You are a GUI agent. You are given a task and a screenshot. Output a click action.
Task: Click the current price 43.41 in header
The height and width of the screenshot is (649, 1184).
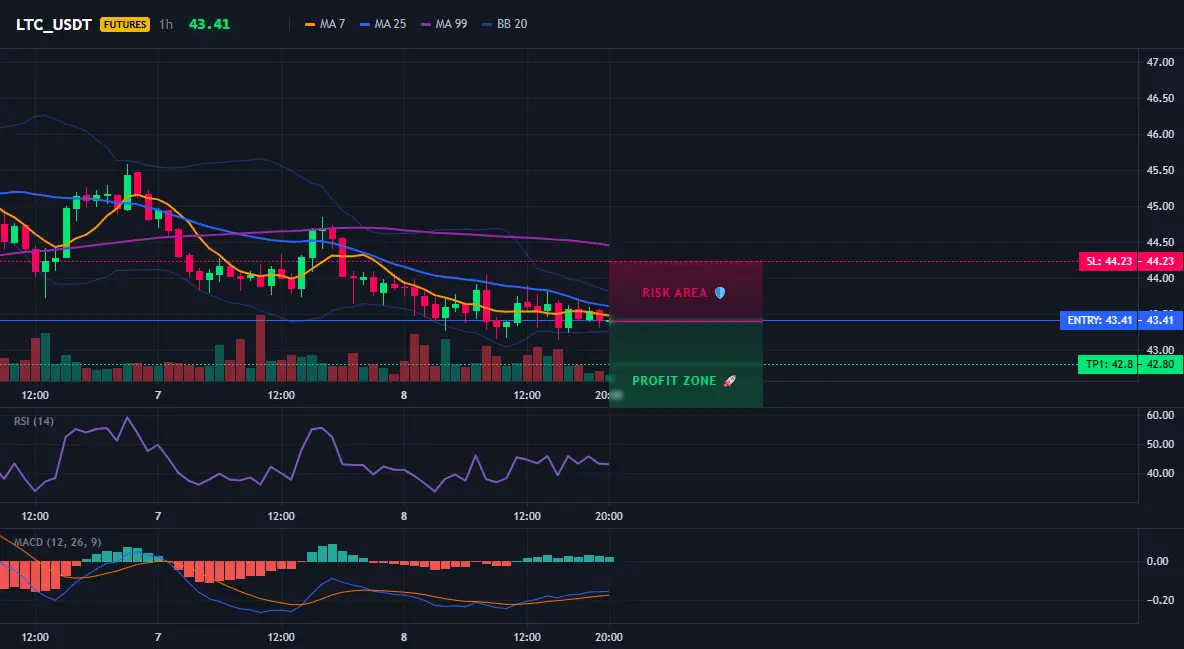pos(209,24)
